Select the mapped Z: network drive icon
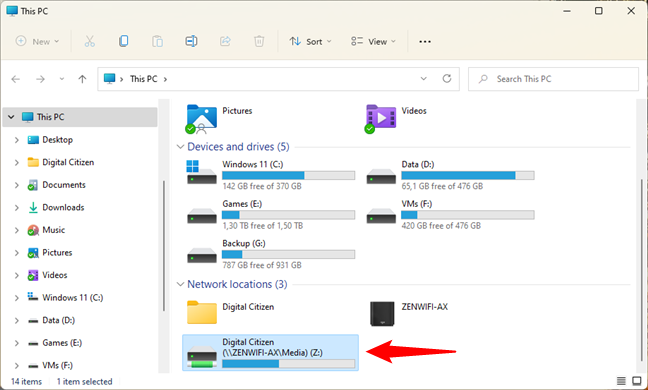Image resolution: width=648 pixels, height=390 pixels. pos(202,357)
